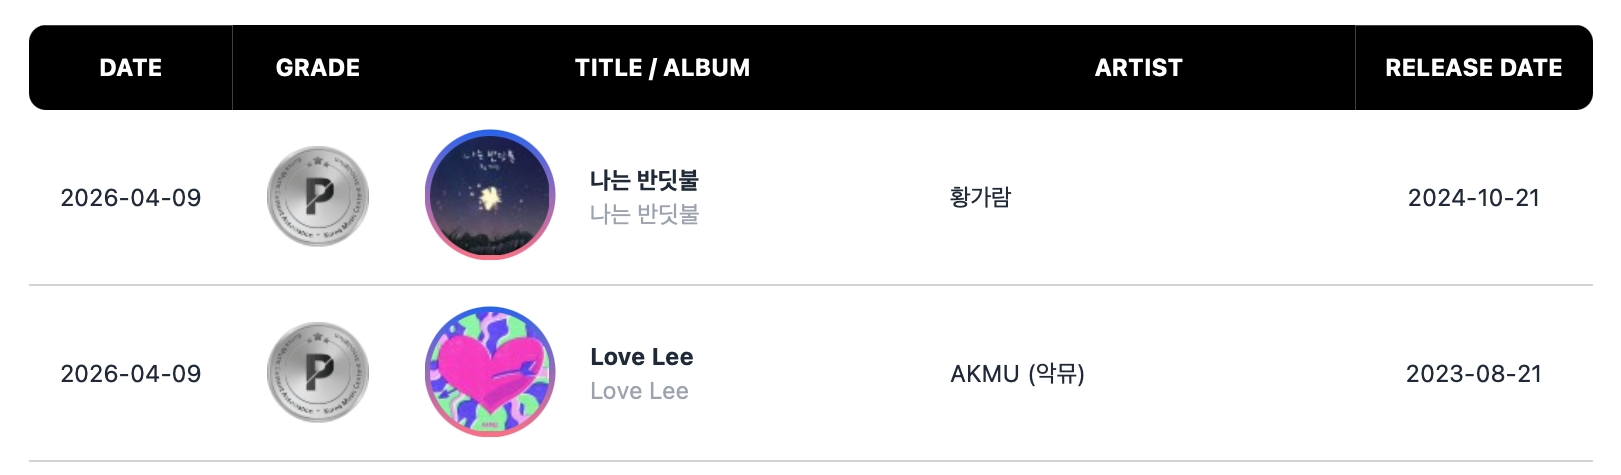The height and width of the screenshot is (475, 1621).
Task: Click the gray album name 나는 반딧불
Action: pyautogui.click(x=644, y=214)
